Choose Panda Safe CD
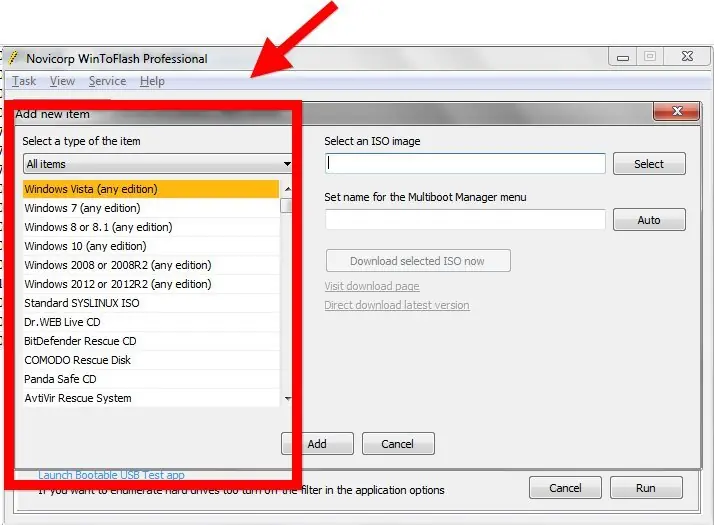This screenshot has width=714, height=525. tap(151, 379)
